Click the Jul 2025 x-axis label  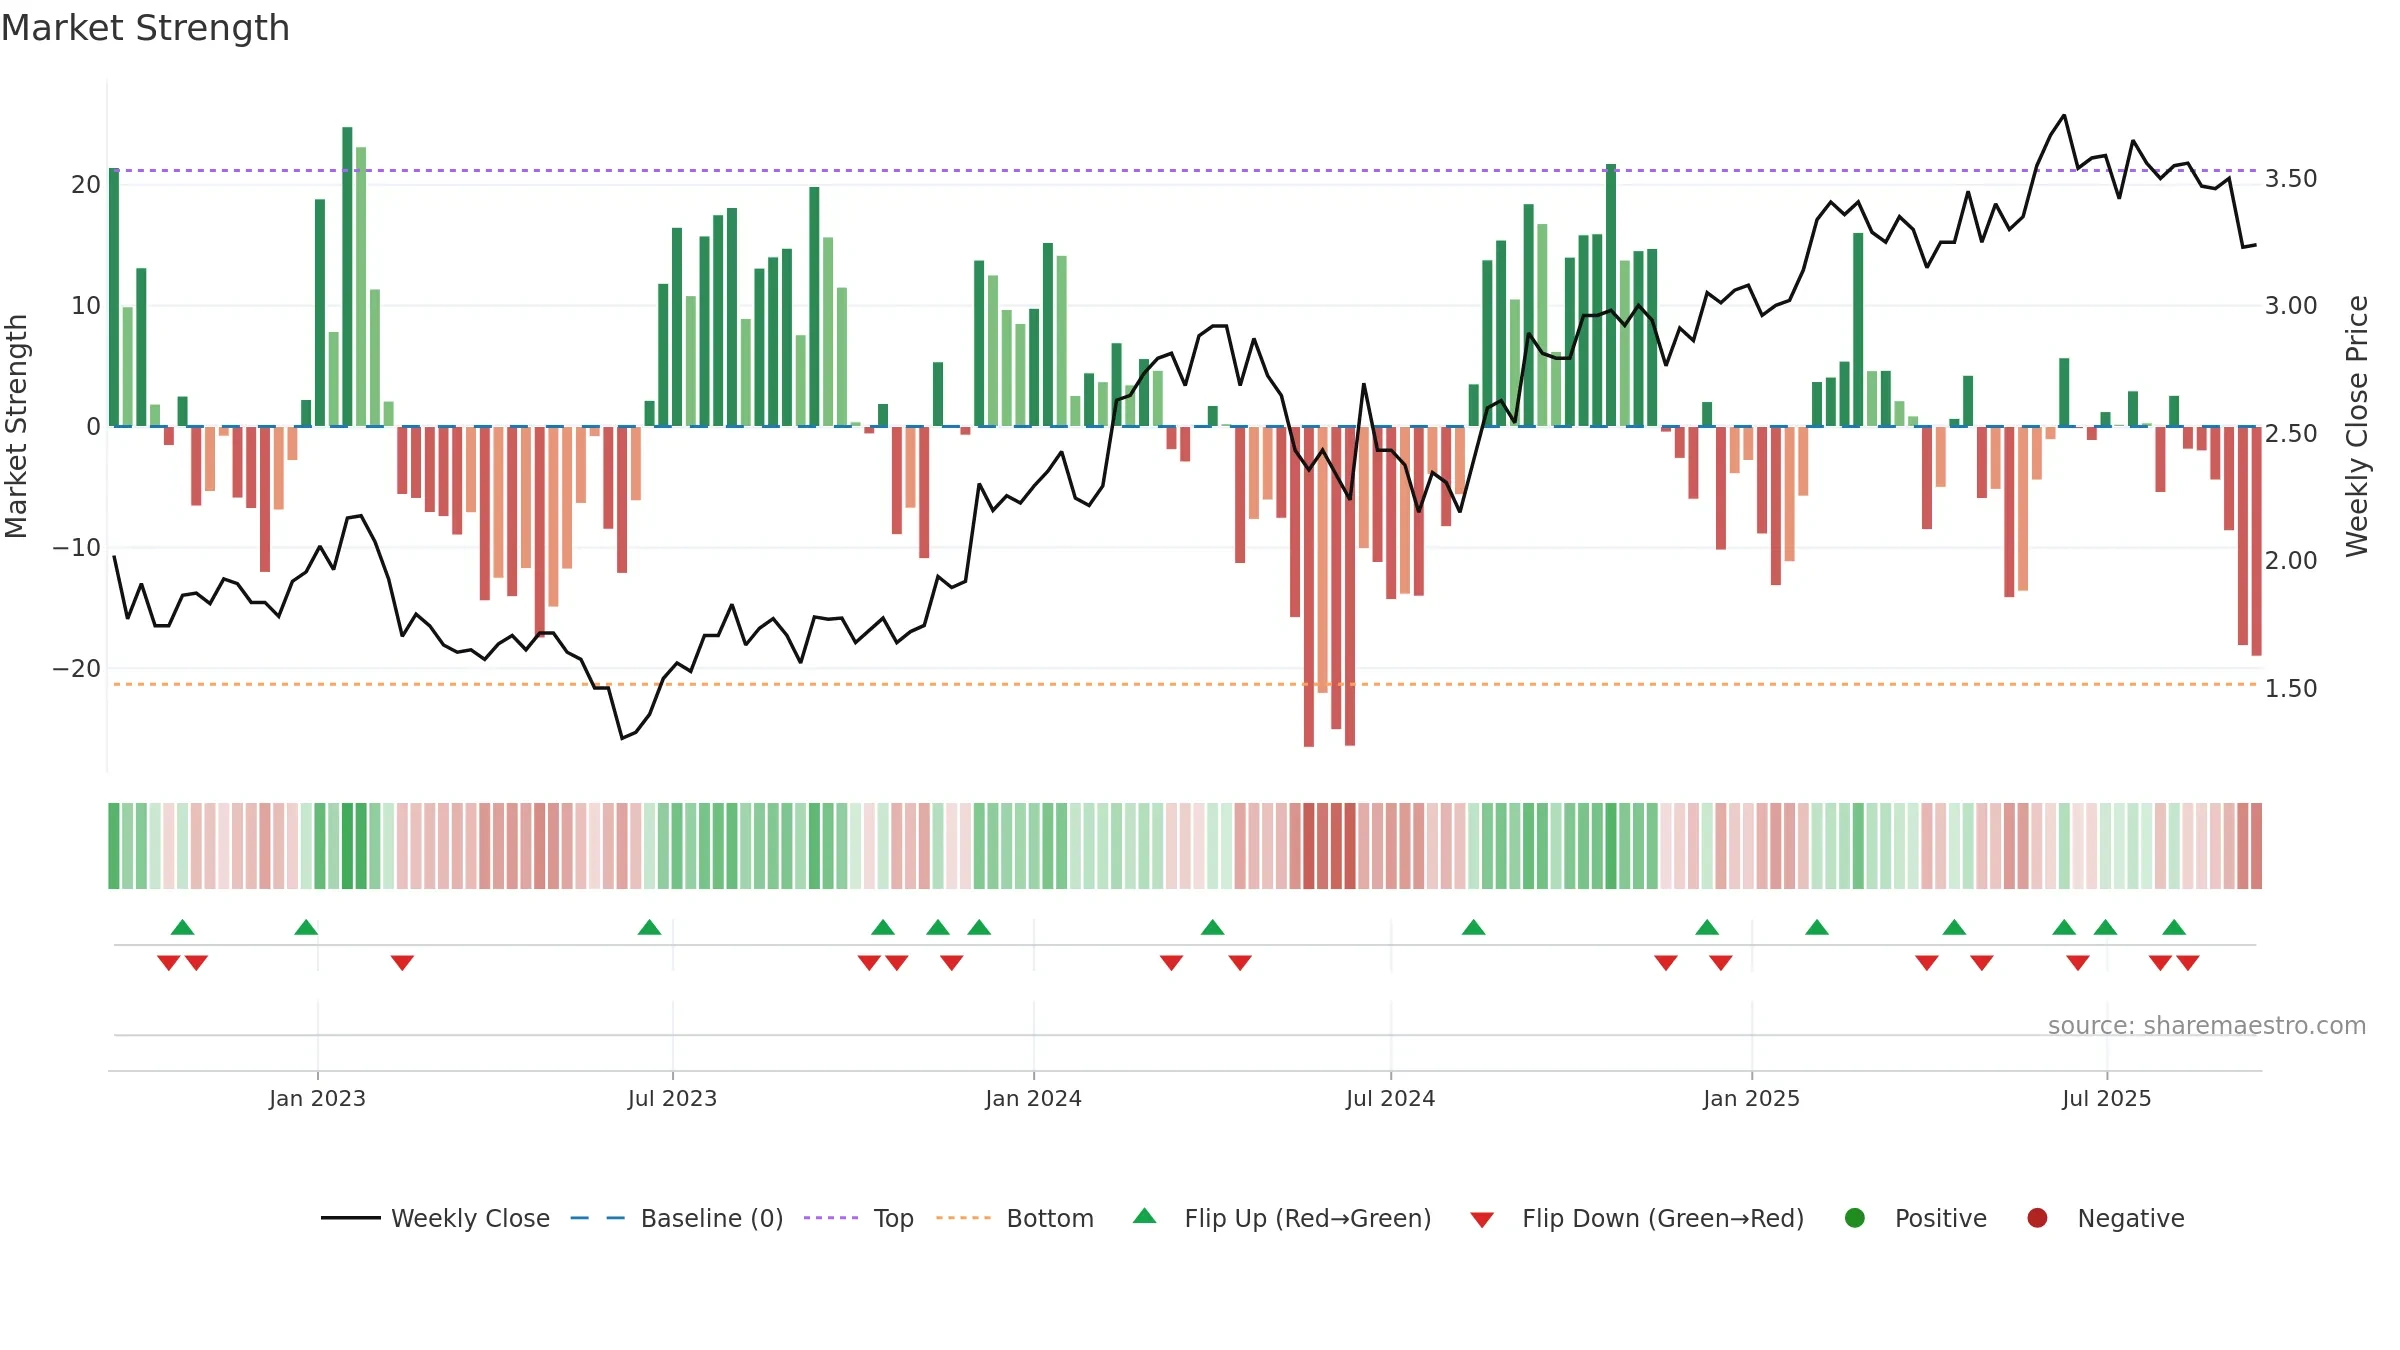click(2106, 1098)
